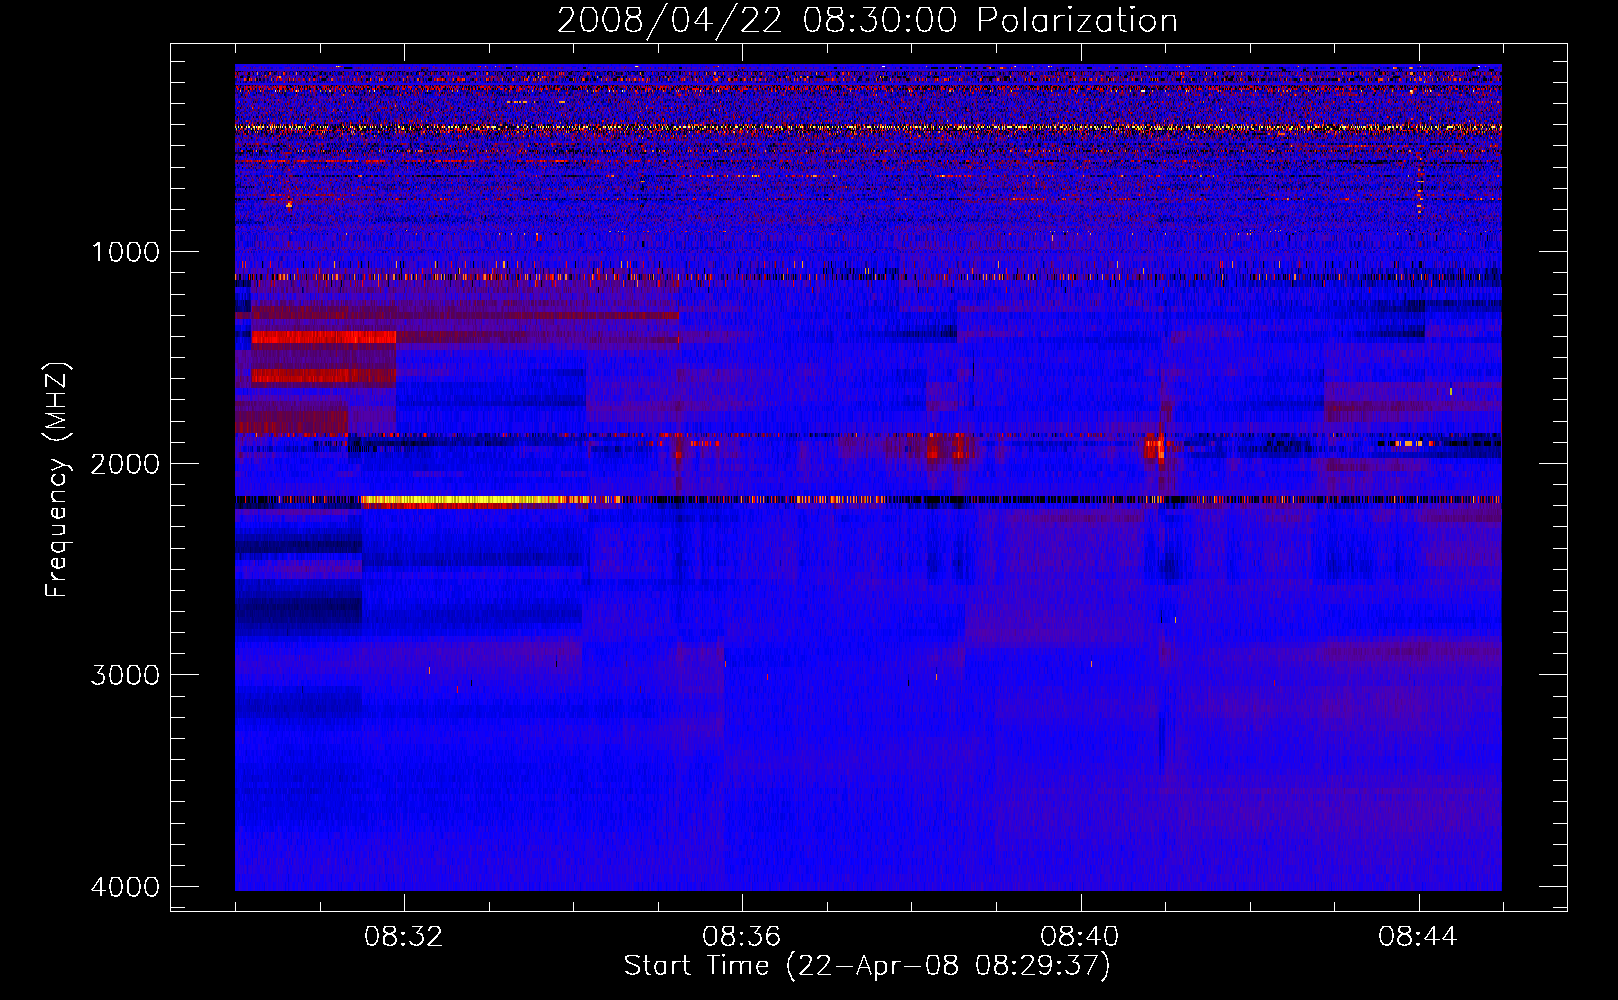
Task: Click the 08:40 time tick label
Action: click(x=1080, y=937)
